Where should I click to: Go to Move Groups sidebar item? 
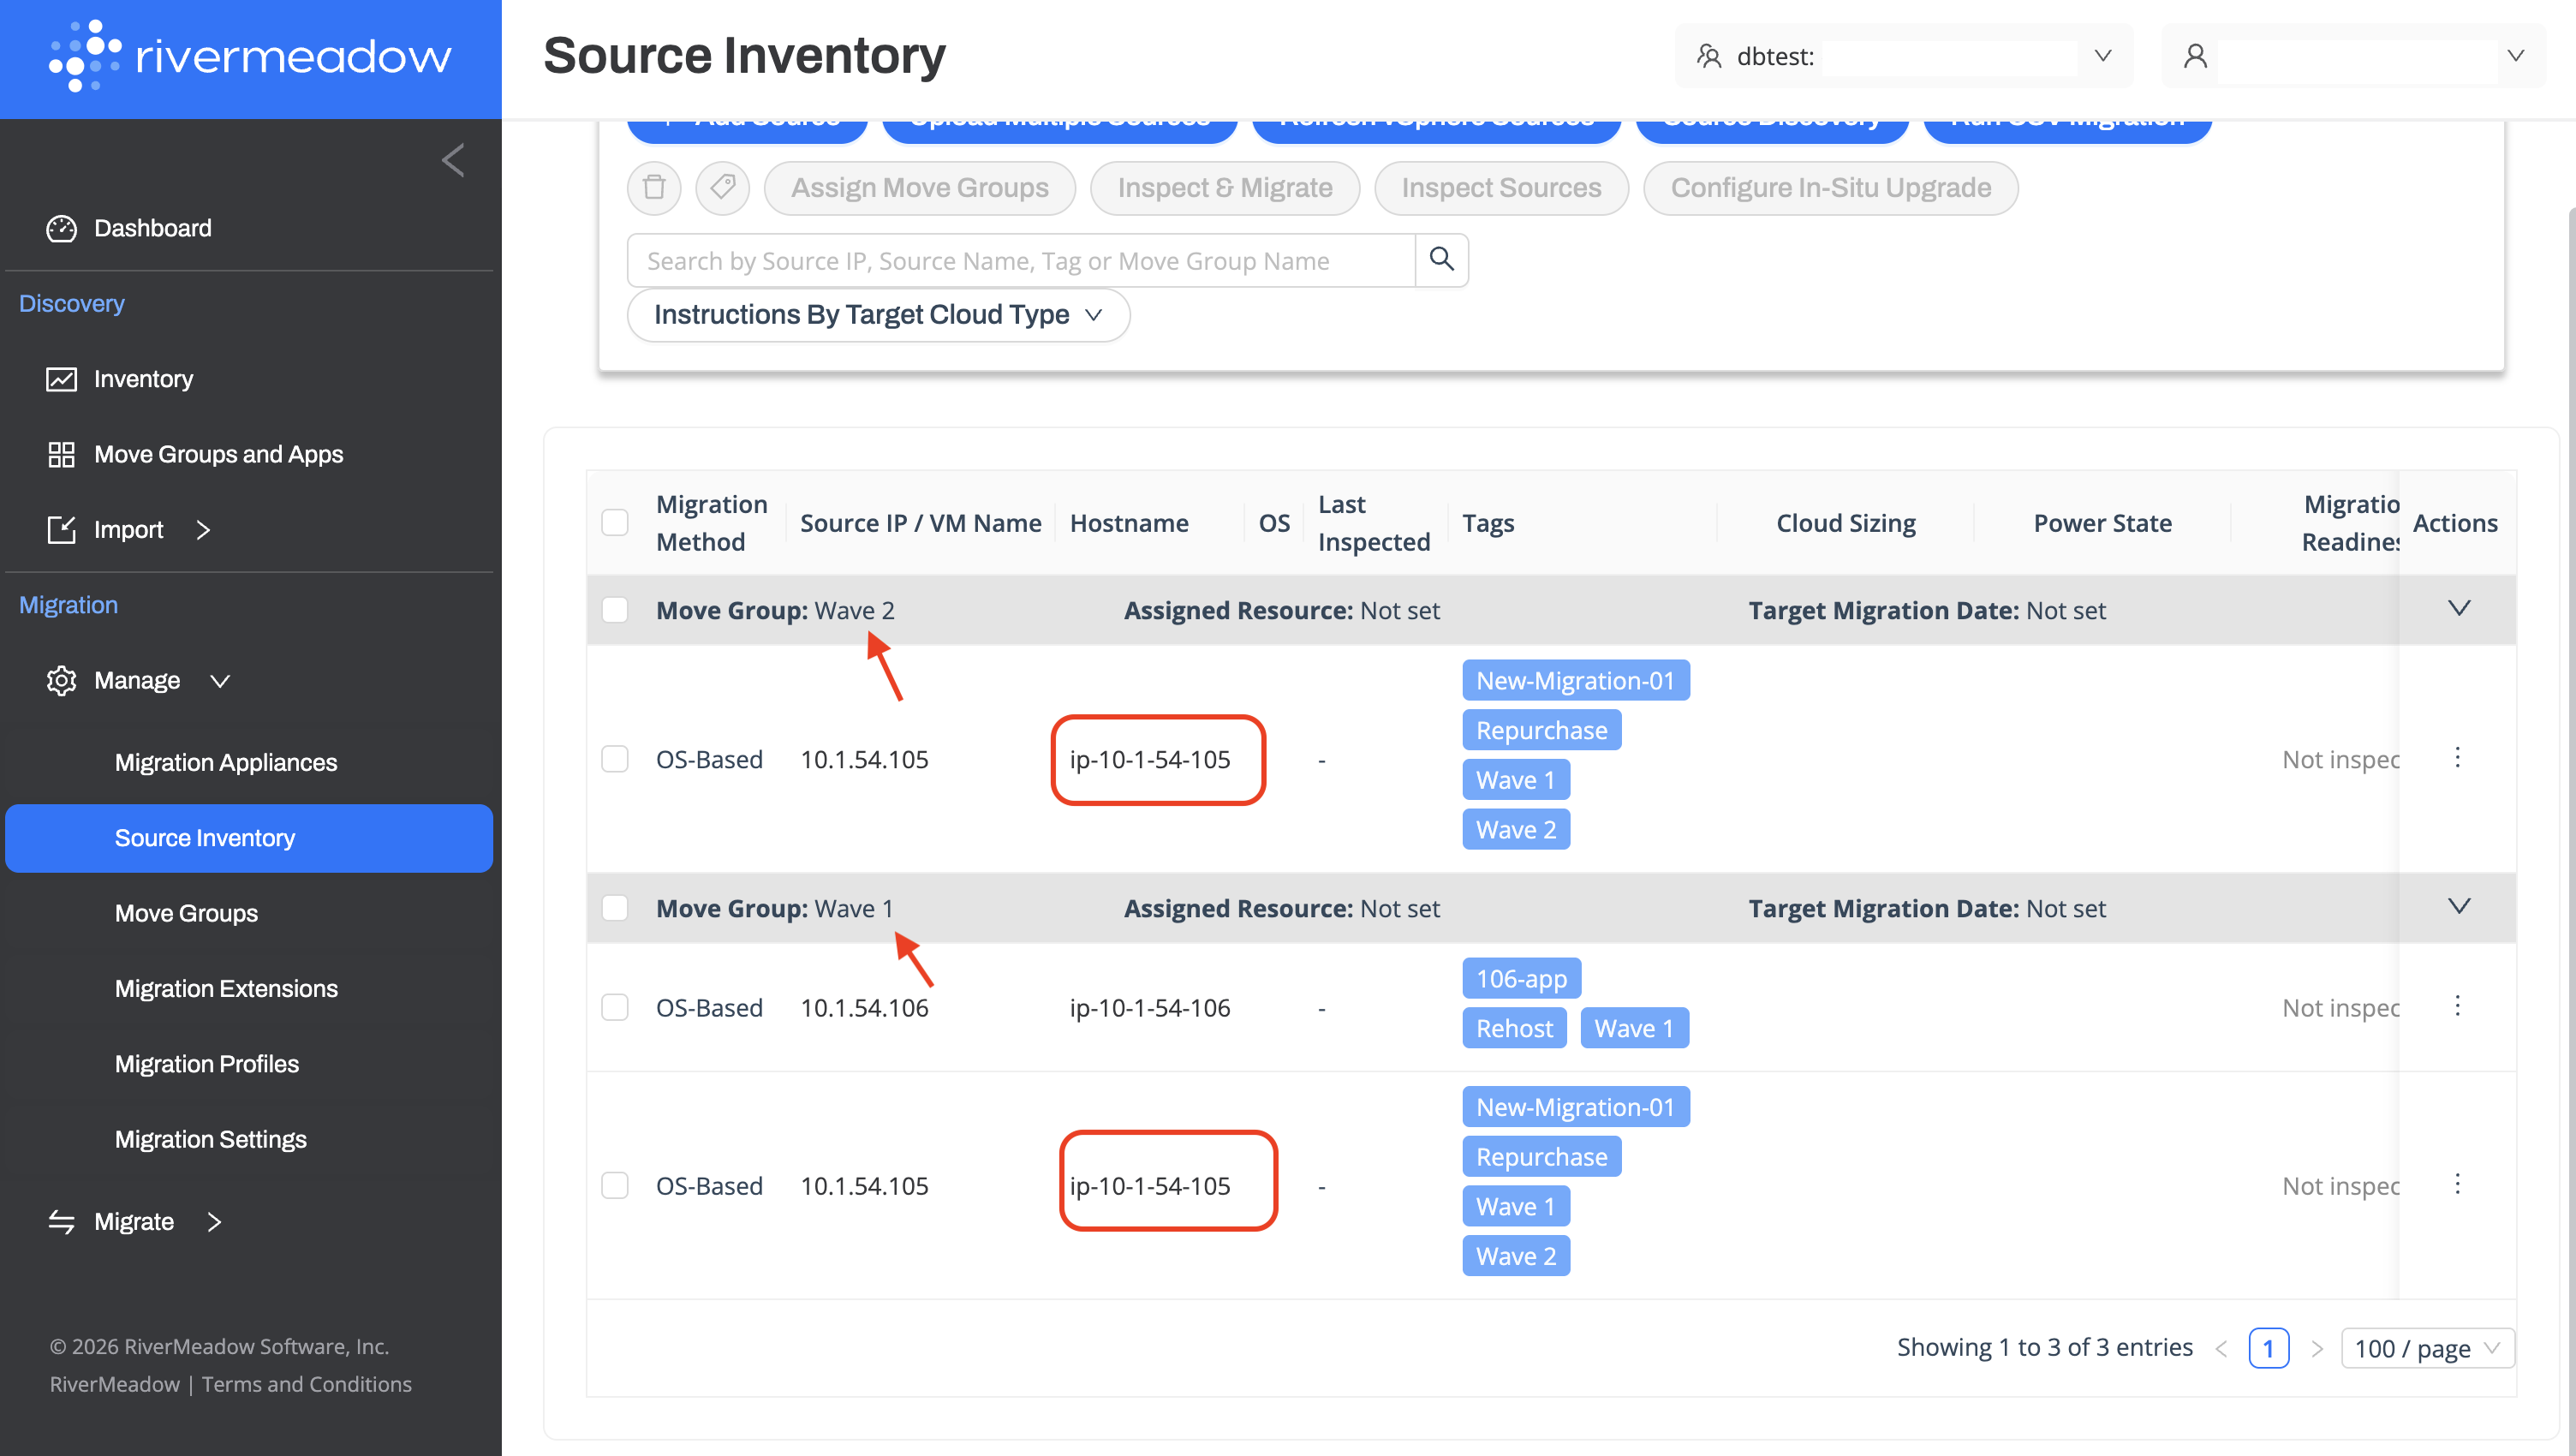pyautogui.click(x=186, y=913)
